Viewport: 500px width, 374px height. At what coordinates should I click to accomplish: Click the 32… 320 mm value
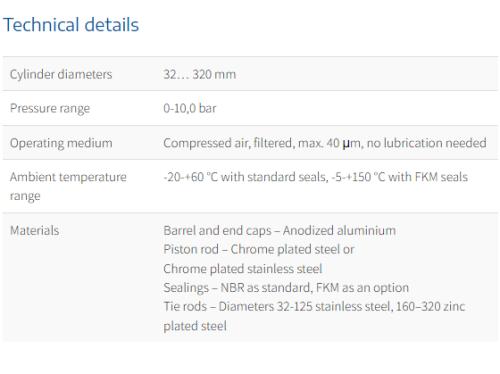(x=199, y=74)
